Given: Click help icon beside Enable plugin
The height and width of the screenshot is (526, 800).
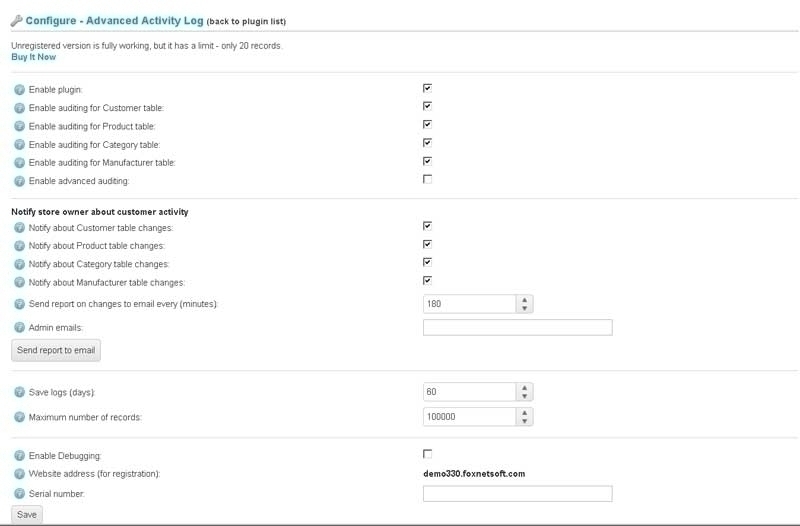Looking at the screenshot, I should (x=19, y=90).
